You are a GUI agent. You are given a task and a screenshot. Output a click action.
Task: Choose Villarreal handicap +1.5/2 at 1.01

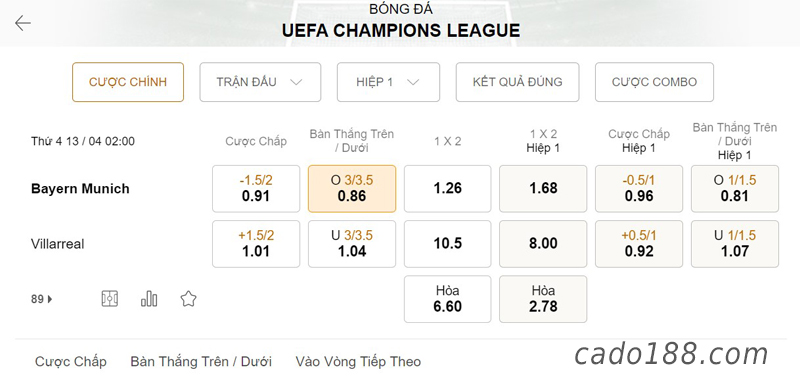[256, 244]
